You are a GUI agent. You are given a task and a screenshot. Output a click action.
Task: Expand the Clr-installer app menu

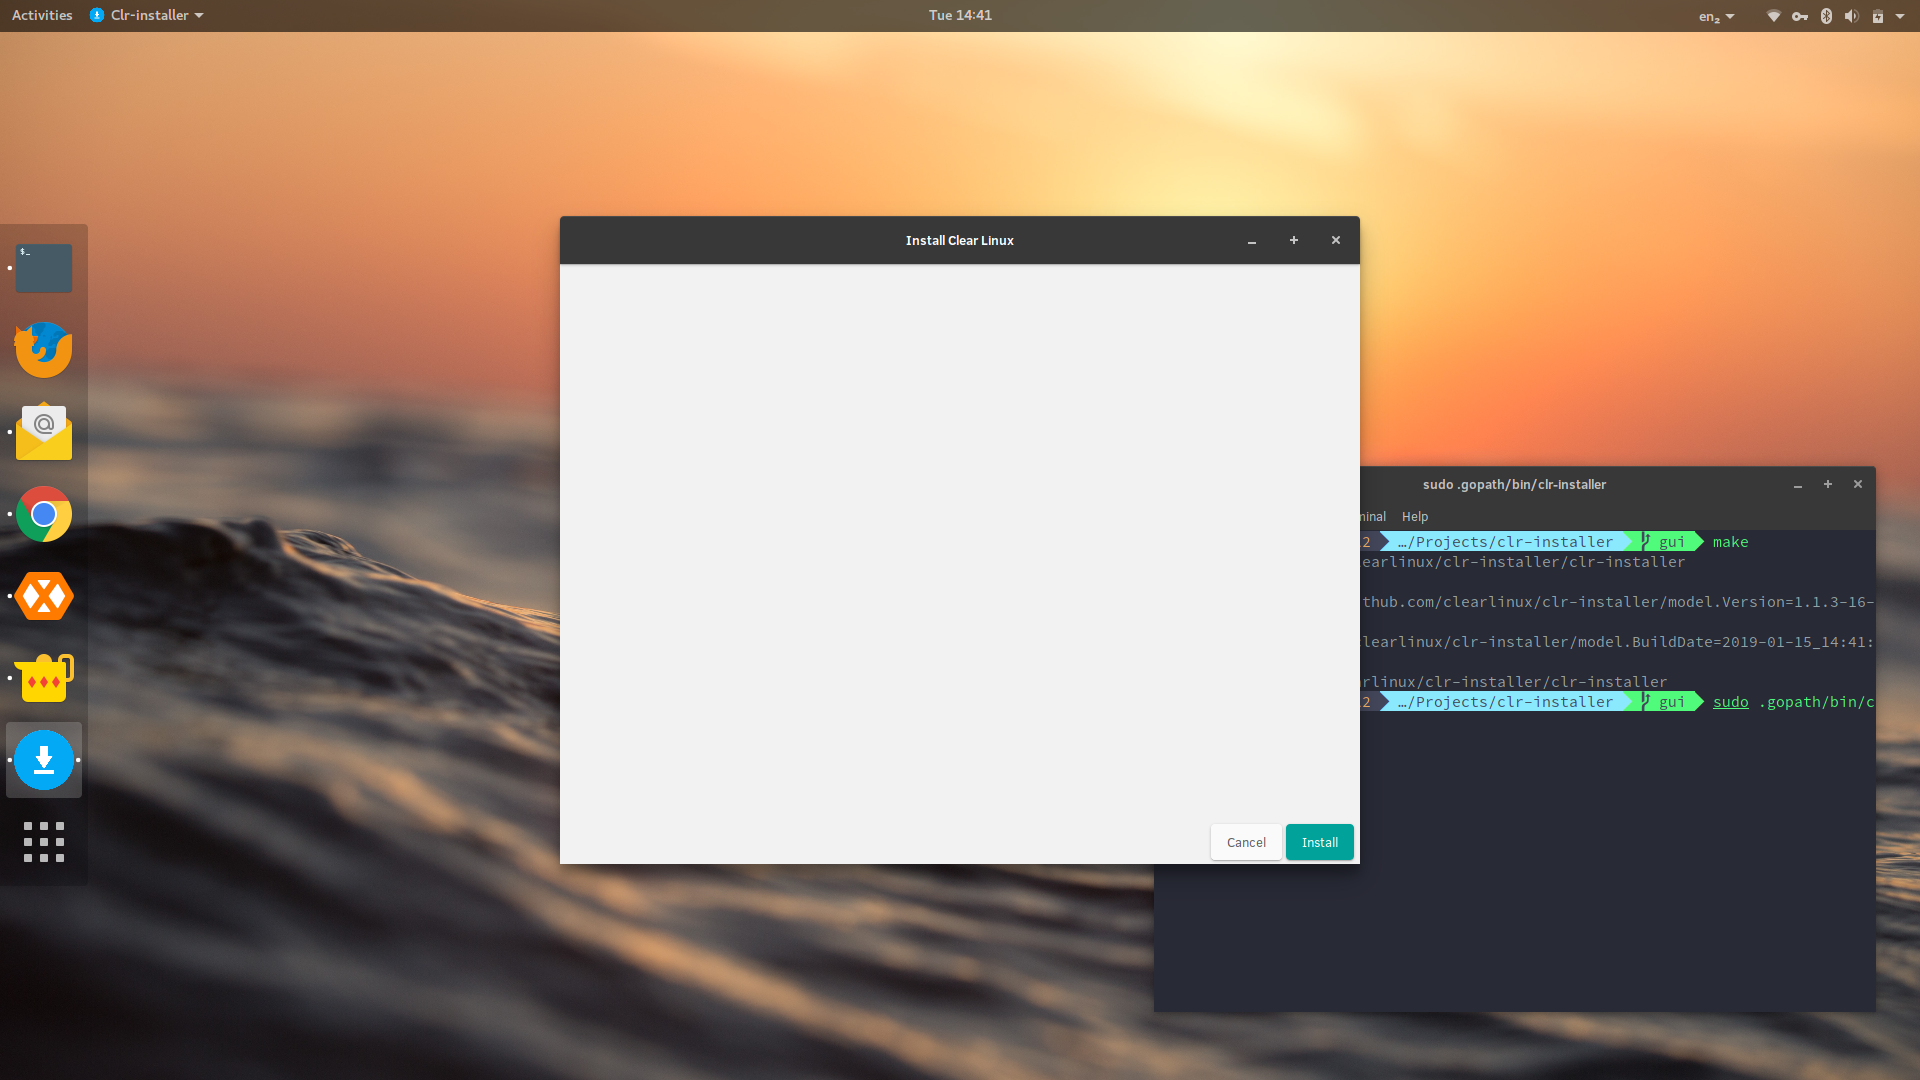click(x=147, y=15)
